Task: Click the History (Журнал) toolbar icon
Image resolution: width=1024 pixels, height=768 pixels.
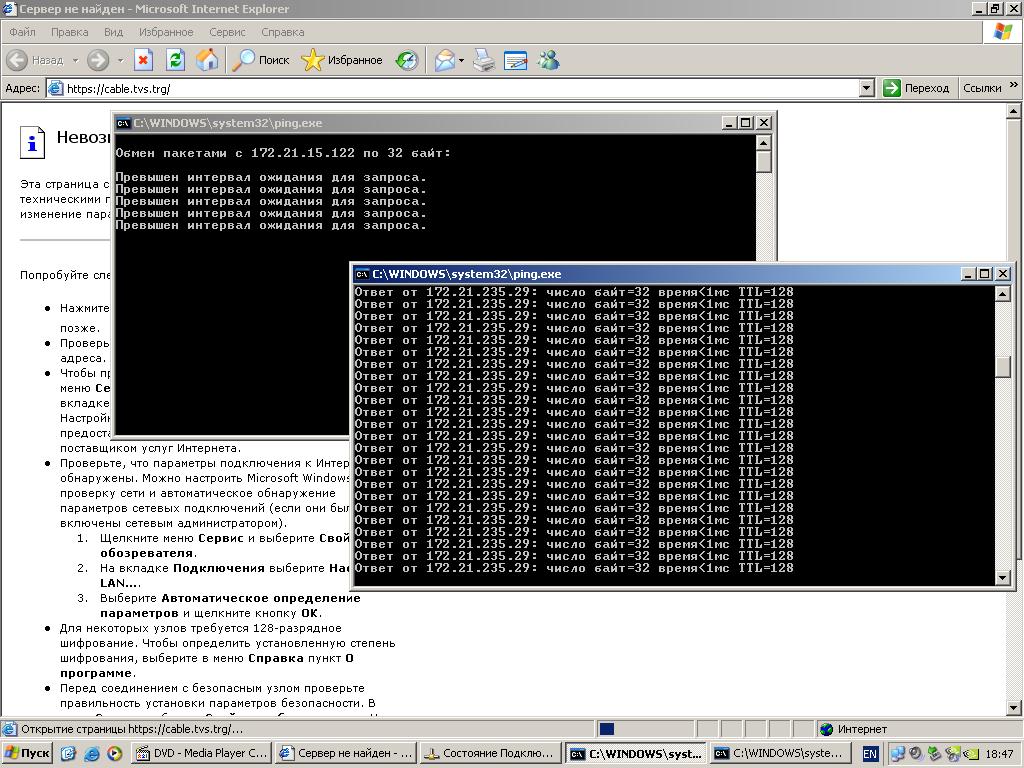Action: coord(406,60)
